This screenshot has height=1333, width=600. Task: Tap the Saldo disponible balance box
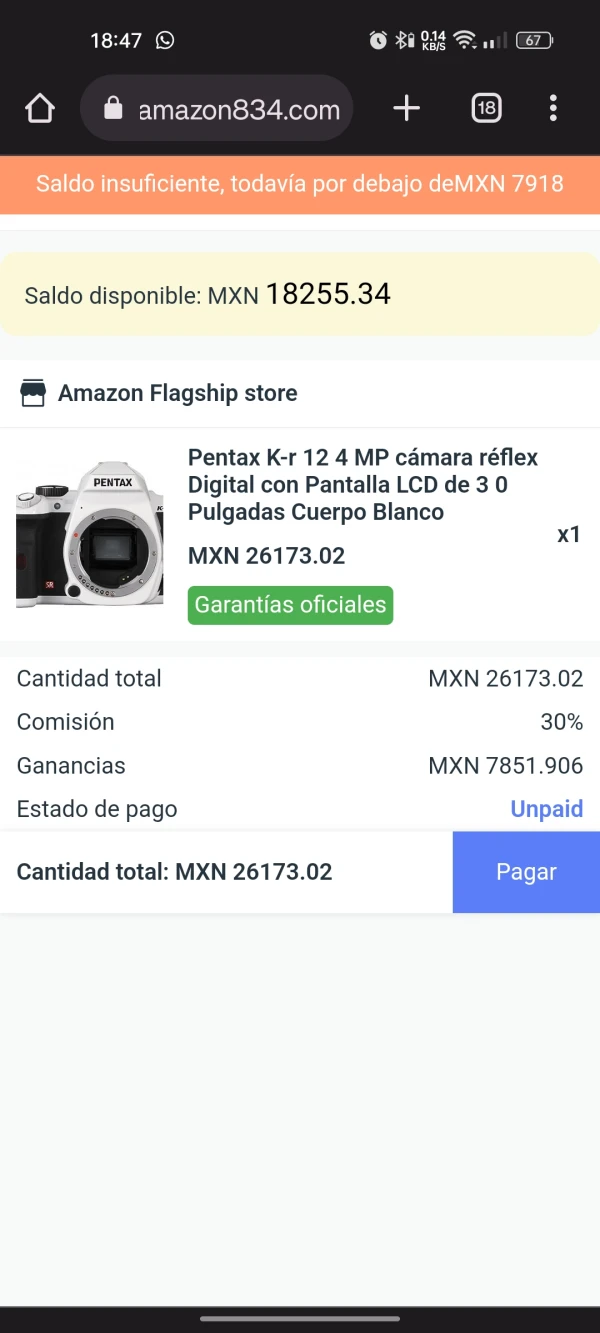tap(300, 294)
